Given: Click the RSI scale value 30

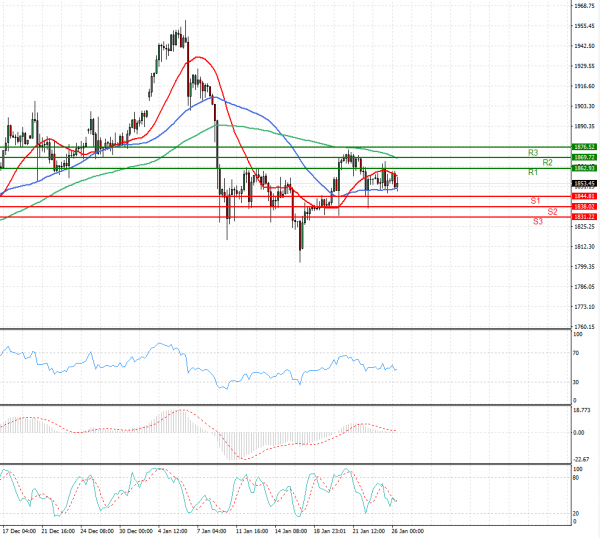Looking at the screenshot, I should (x=576, y=382).
